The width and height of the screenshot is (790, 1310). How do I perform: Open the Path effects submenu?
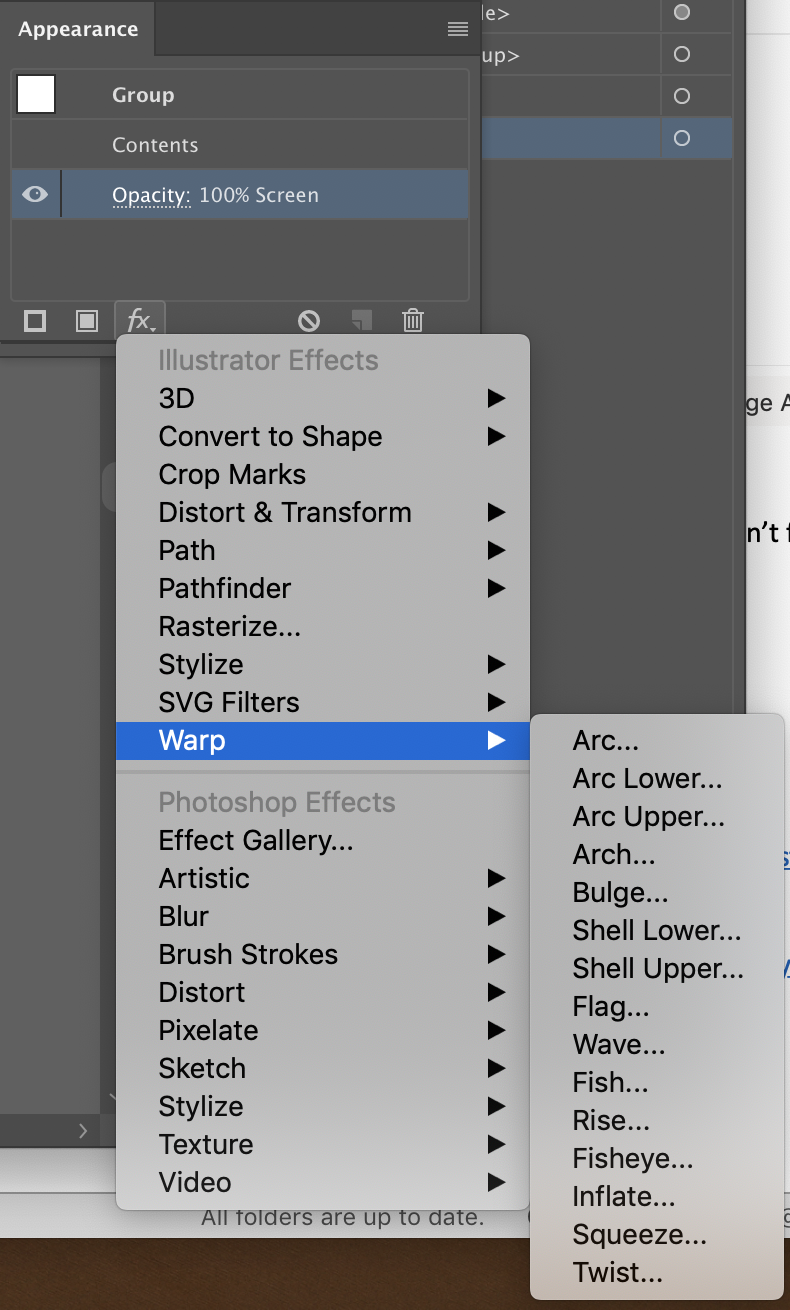tap(323, 550)
